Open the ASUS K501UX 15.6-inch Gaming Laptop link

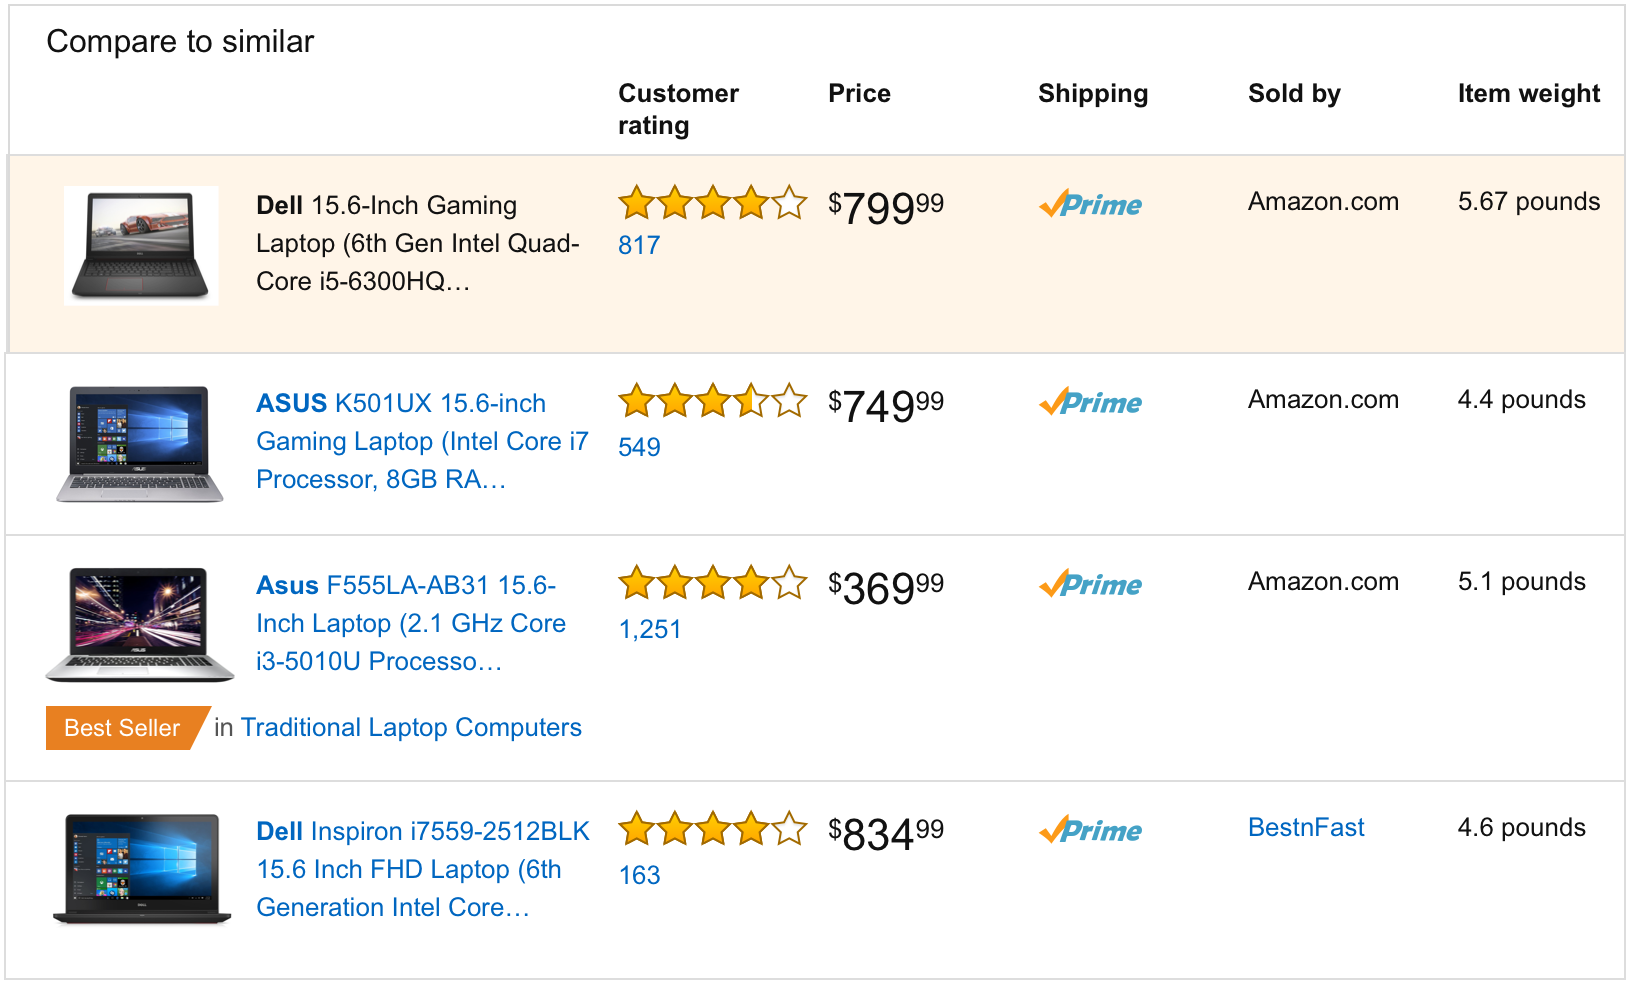[x=422, y=441]
